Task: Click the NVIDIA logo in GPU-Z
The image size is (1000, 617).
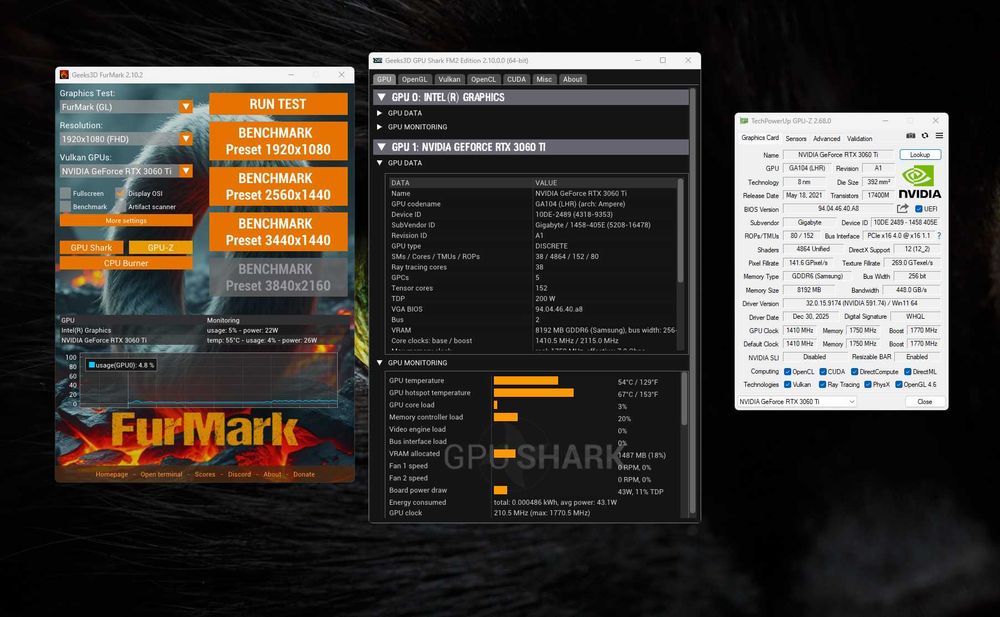Action: tap(920, 182)
